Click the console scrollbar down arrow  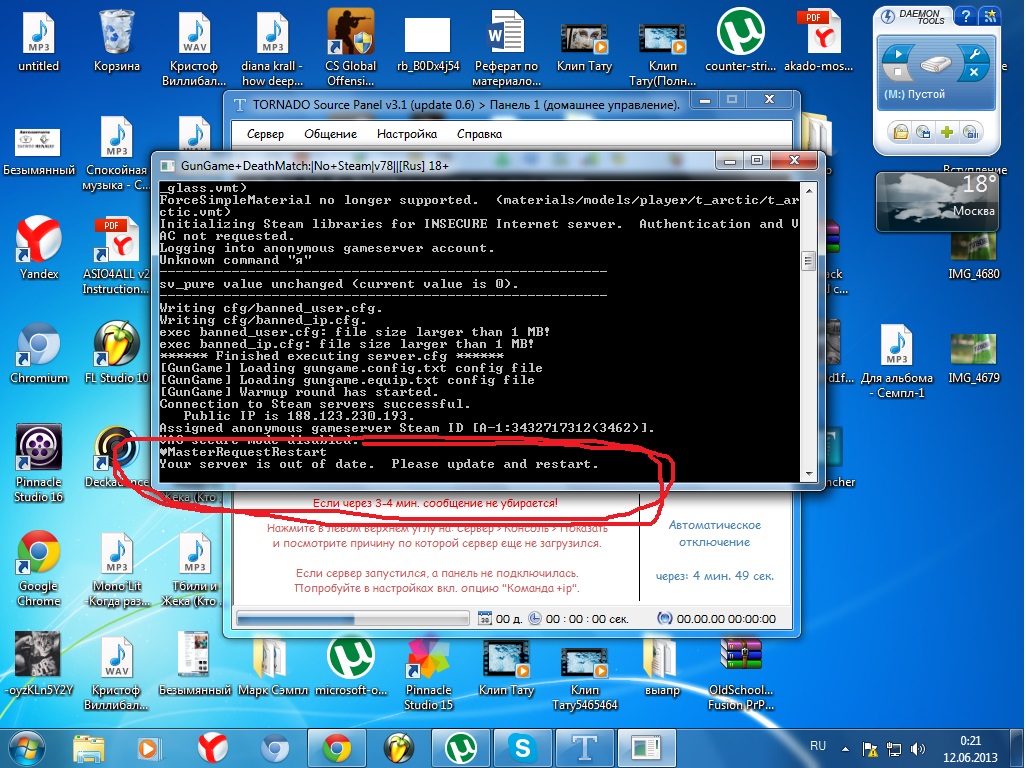tap(809, 474)
